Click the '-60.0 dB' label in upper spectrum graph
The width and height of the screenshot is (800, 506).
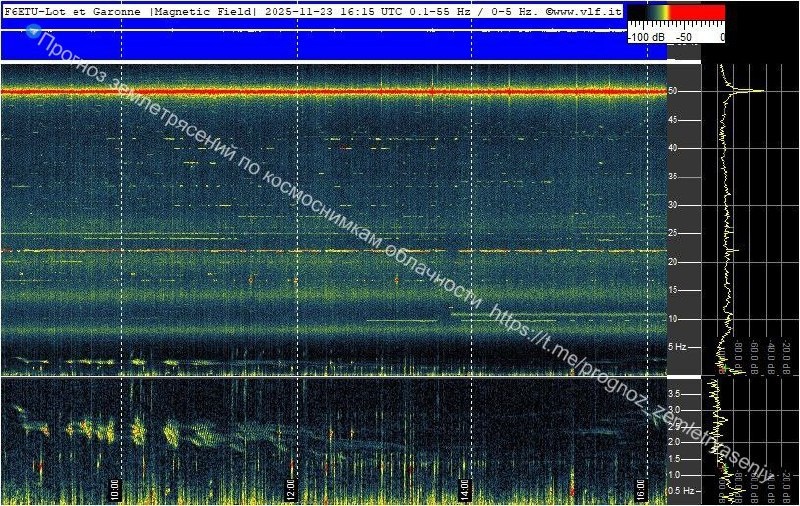pos(754,358)
